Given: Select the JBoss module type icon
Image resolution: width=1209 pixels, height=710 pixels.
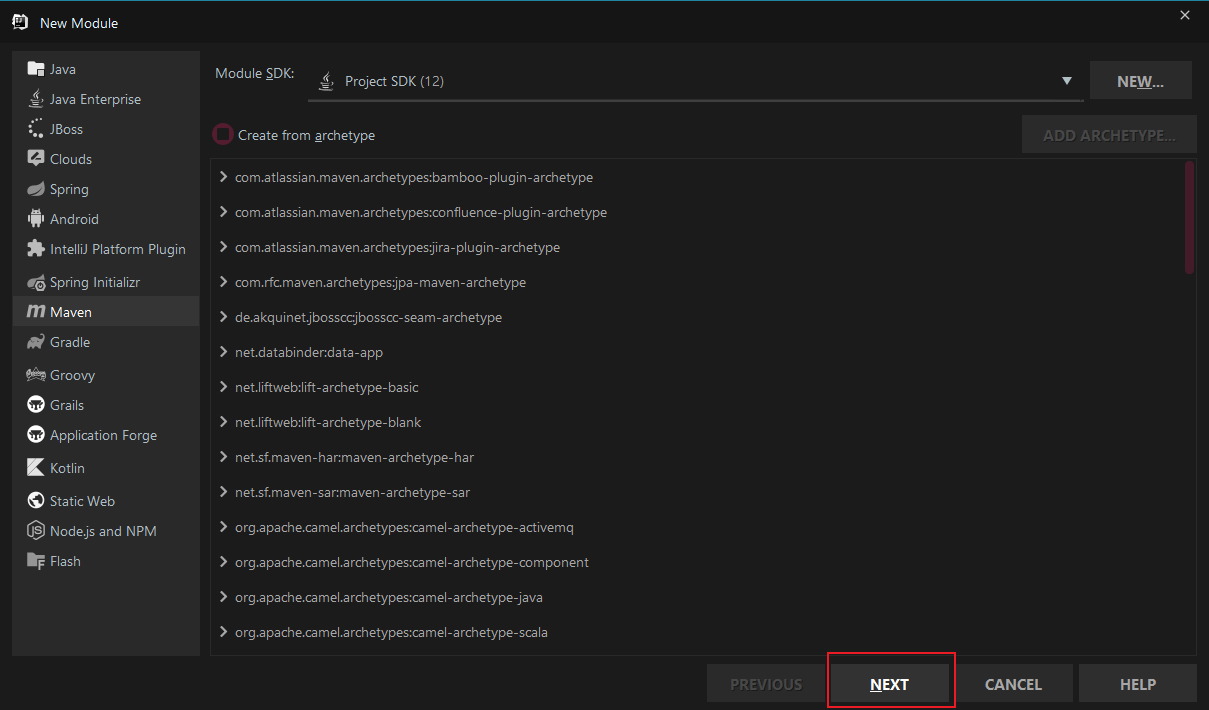Looking at the screenshot, I should [36, 129].
